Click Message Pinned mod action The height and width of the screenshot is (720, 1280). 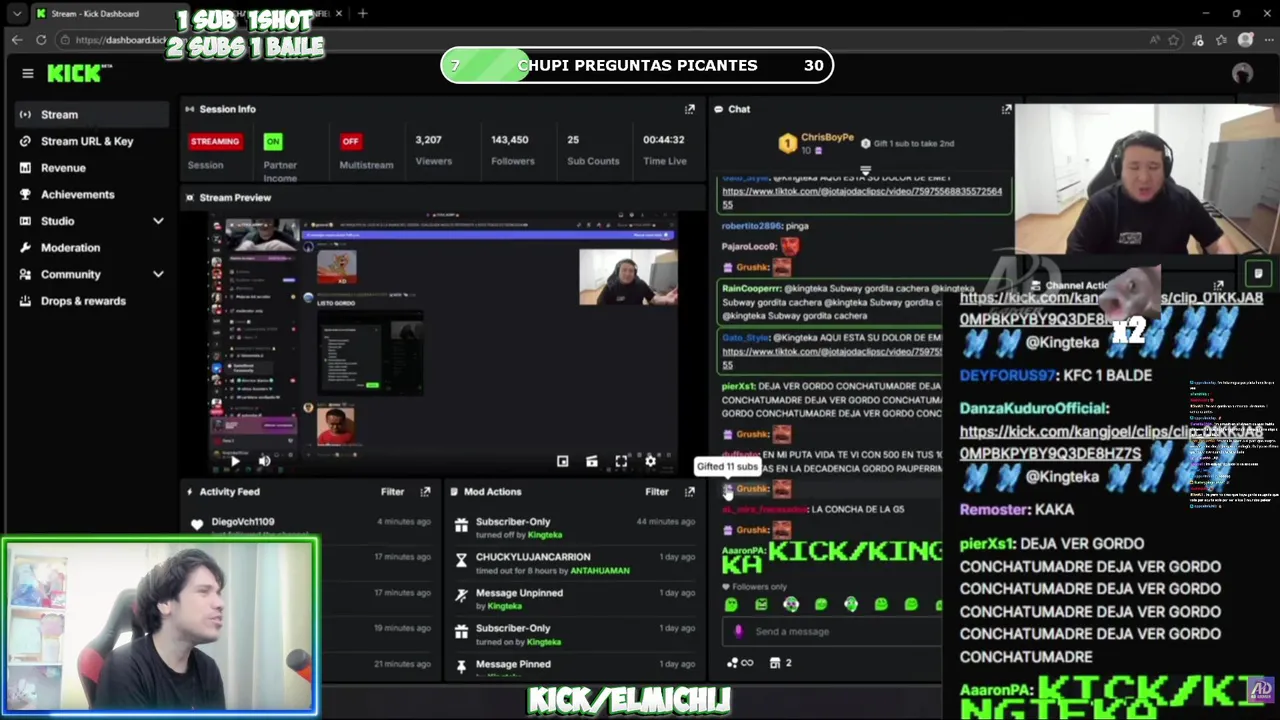point(513,664)
